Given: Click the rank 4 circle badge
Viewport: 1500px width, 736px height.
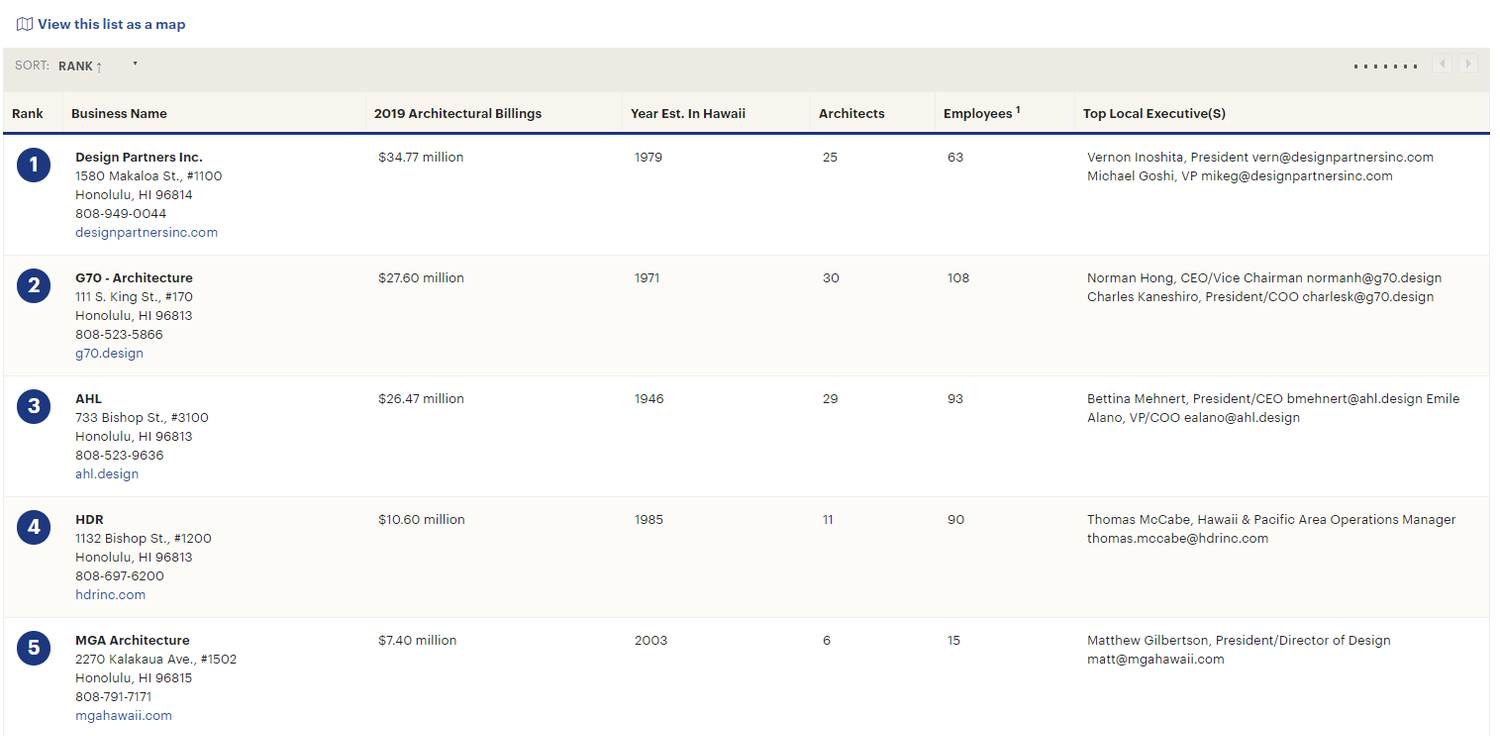Looking at the screenshot, I should (34, 527).
